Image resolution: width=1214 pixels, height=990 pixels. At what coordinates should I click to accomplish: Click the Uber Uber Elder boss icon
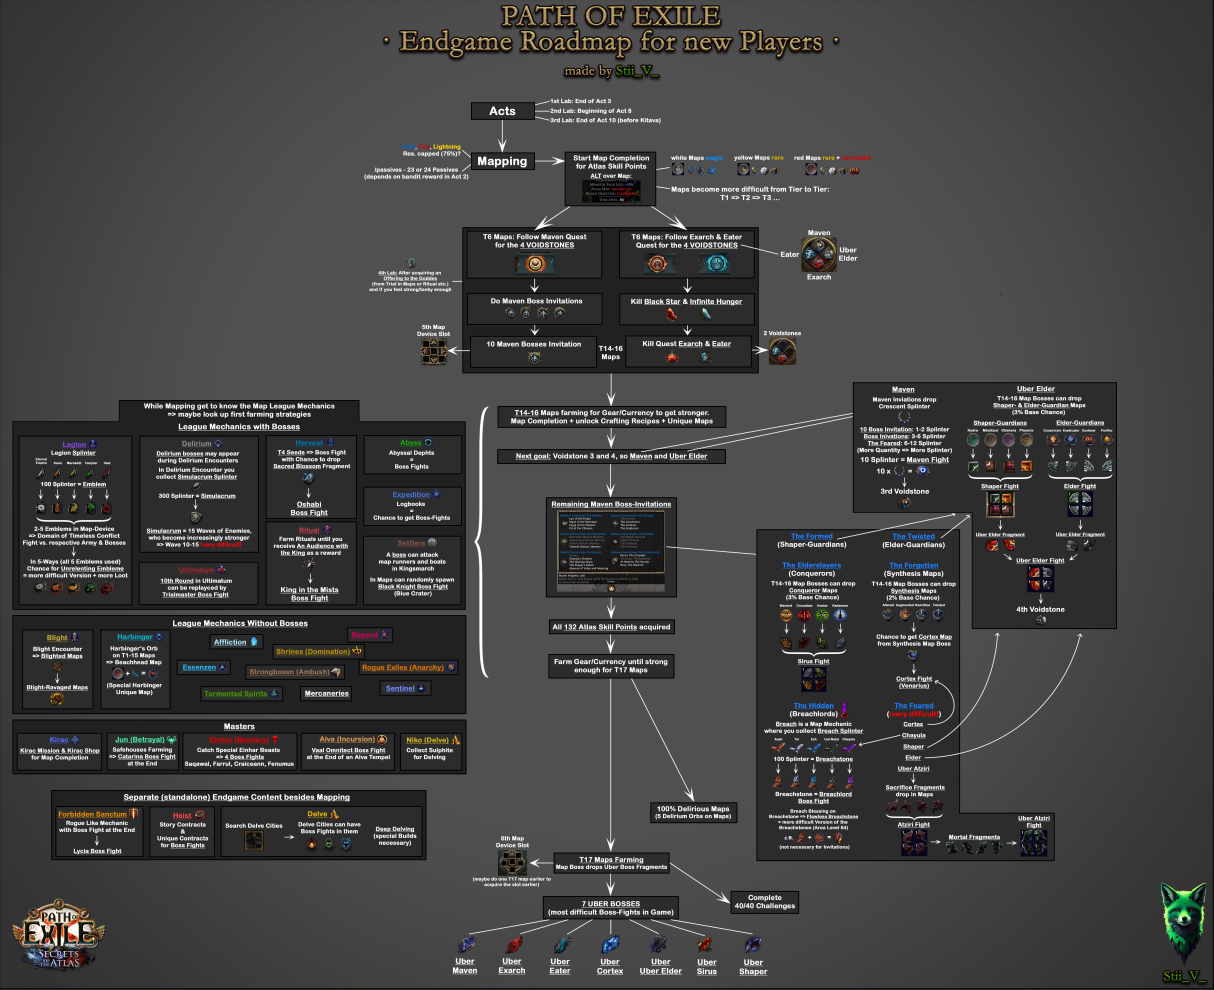click(x=660, y=945)
